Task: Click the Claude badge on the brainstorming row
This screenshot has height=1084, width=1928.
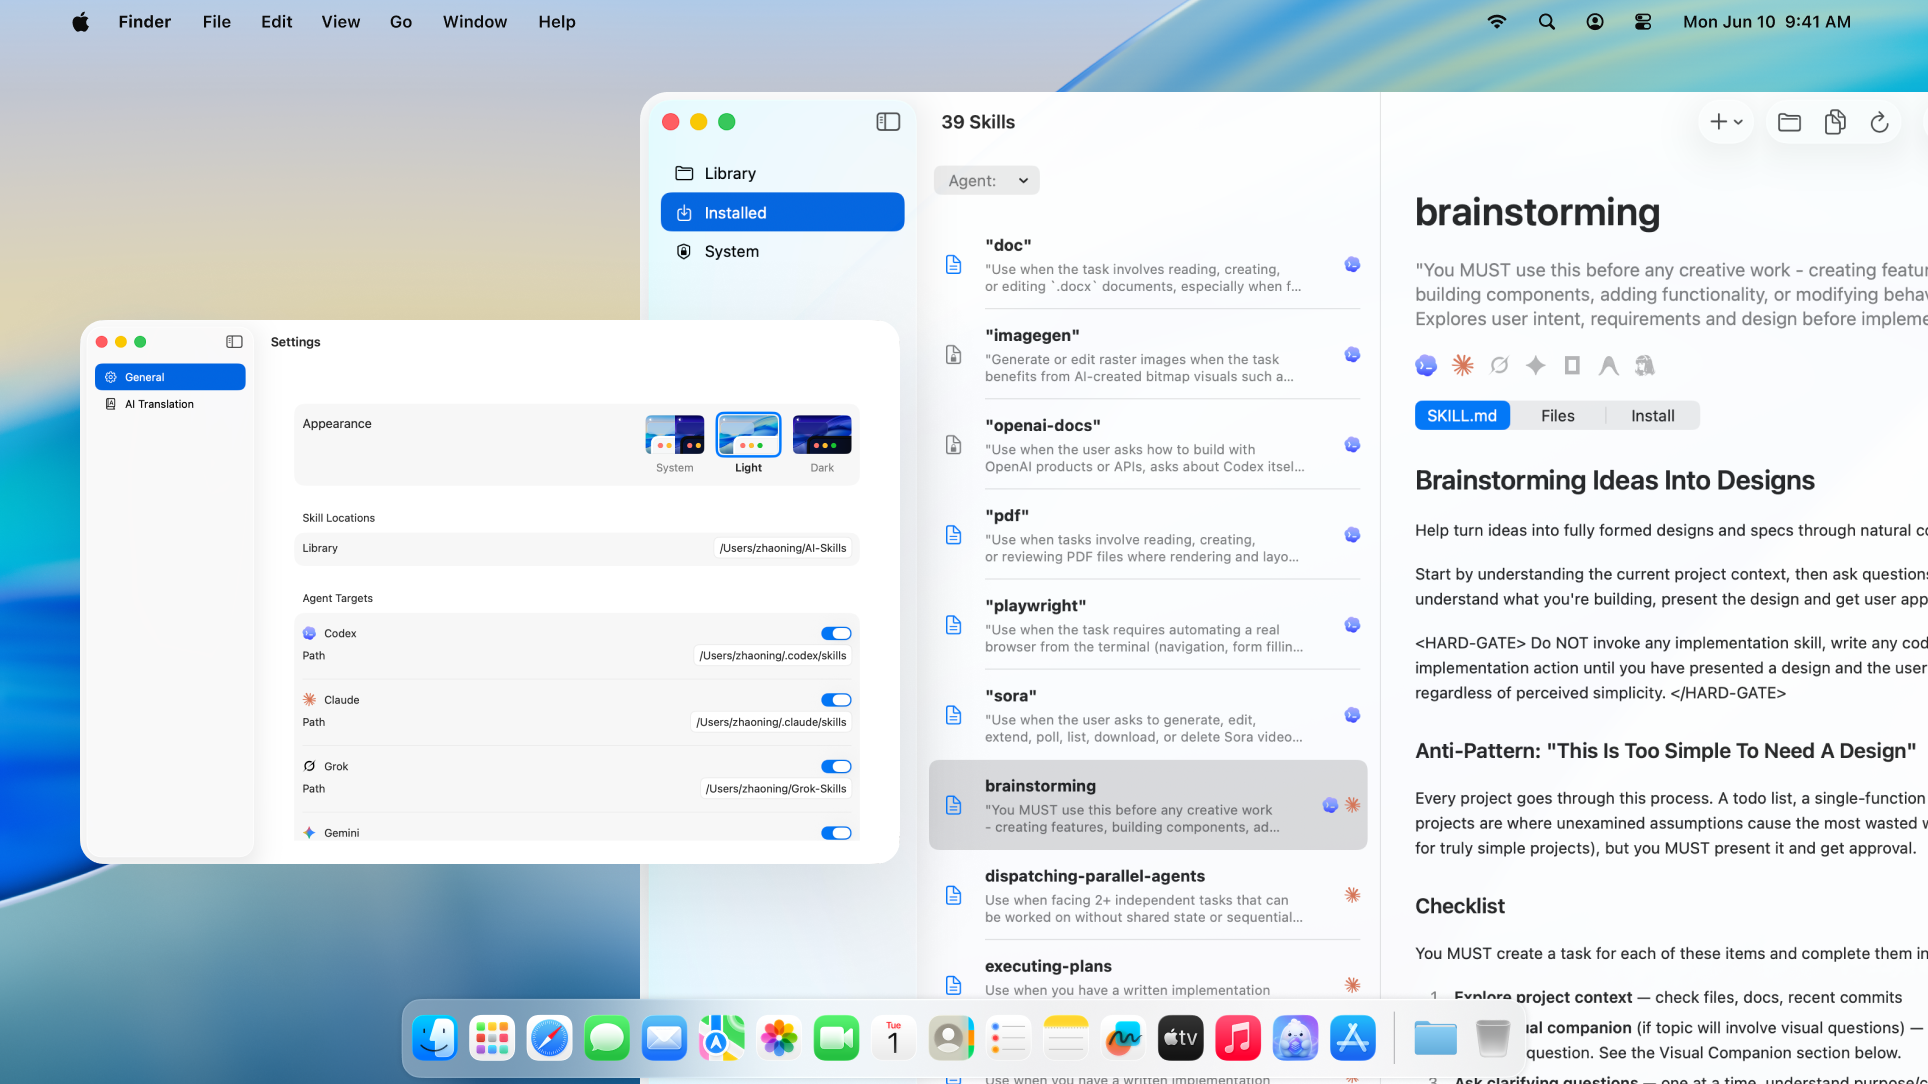Action: [1352, 805]
